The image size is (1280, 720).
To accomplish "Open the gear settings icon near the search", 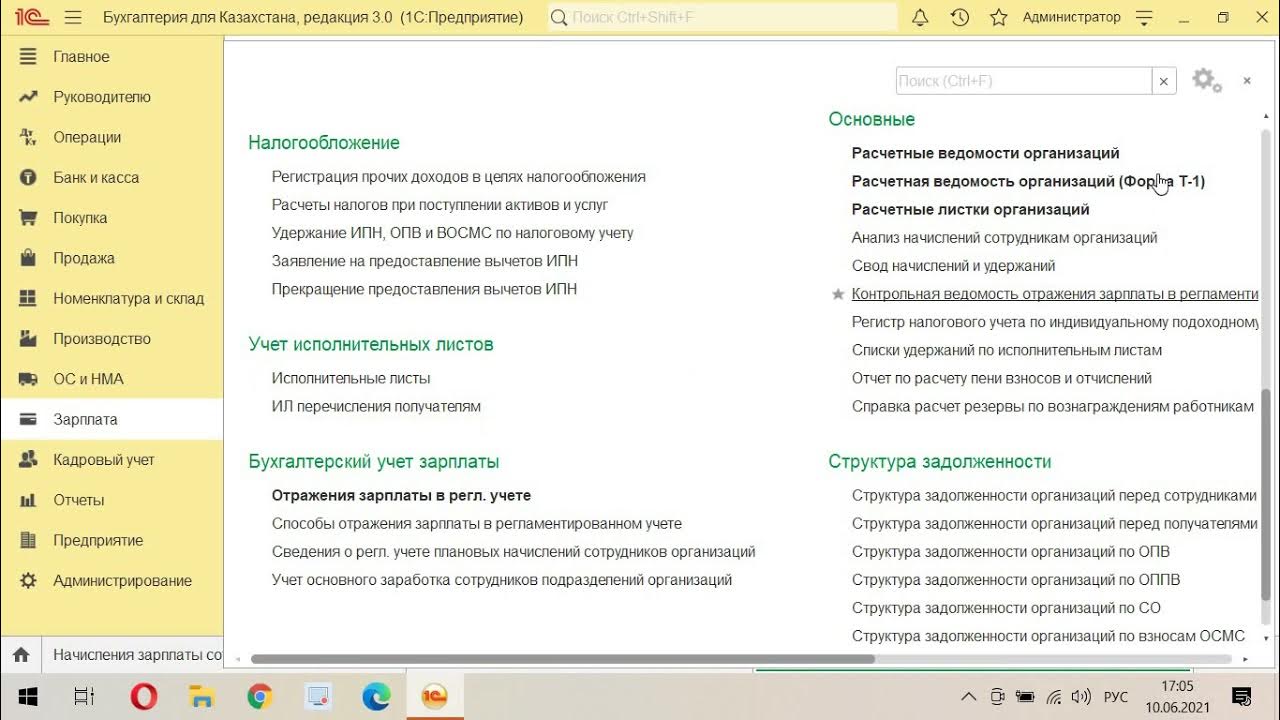I will click(1207, 81).
